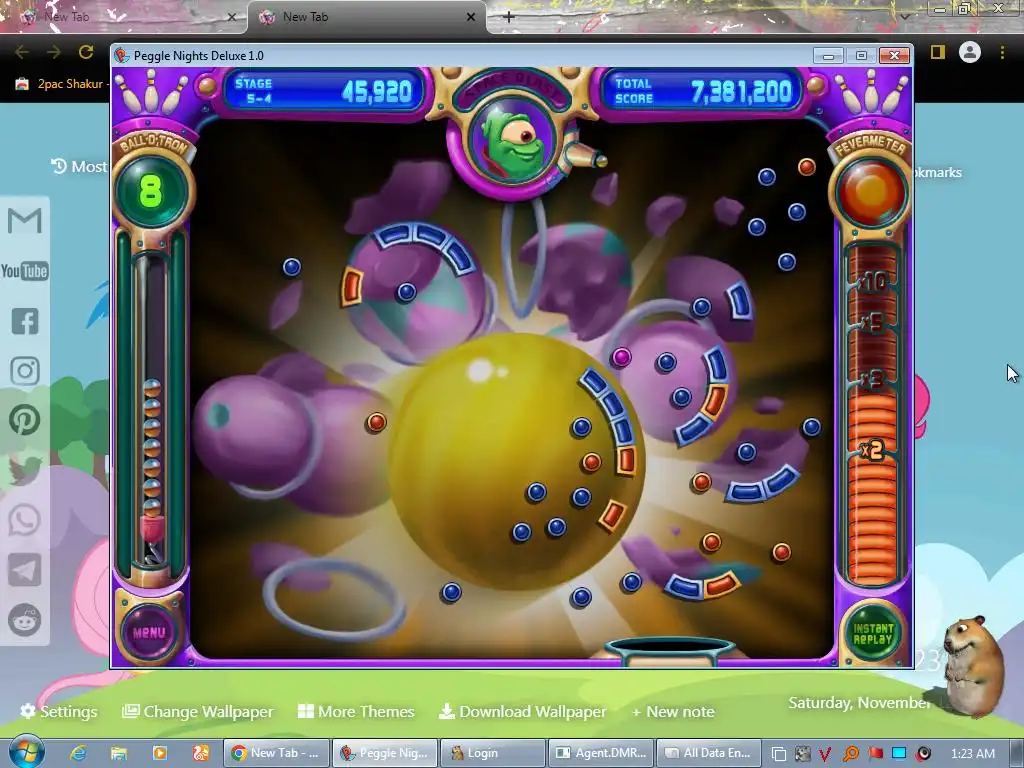Open the Windows Start menu
The width and height of the screenshot is (1024, 768).
click(25, 752)
